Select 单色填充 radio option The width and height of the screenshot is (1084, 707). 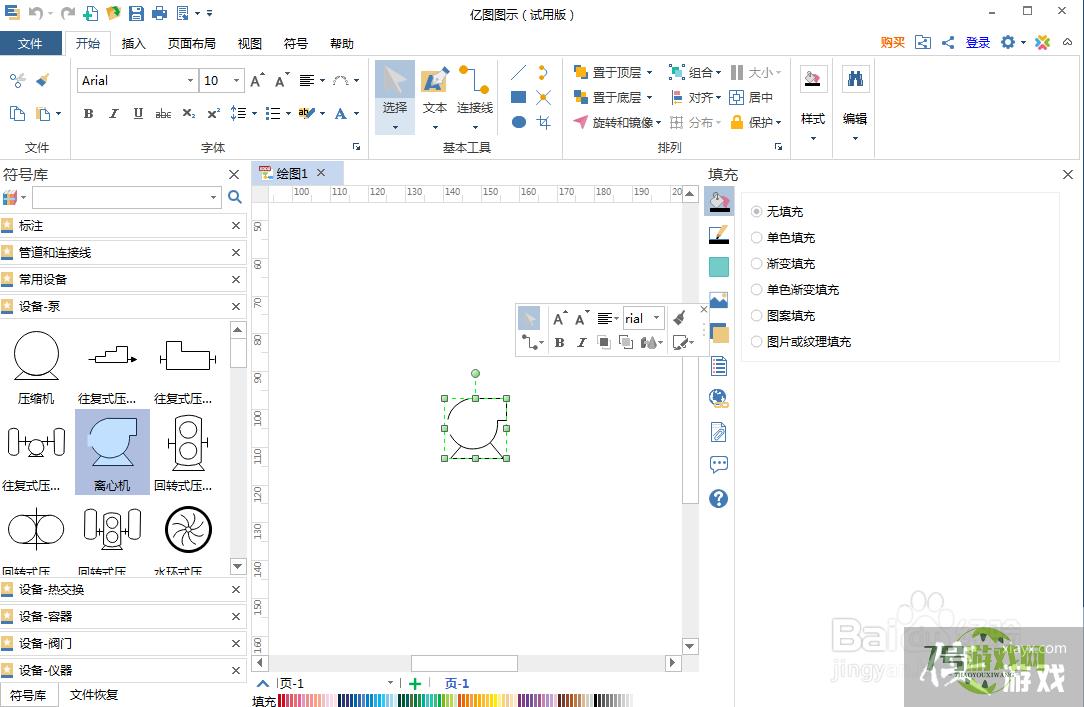pos(756,238)
